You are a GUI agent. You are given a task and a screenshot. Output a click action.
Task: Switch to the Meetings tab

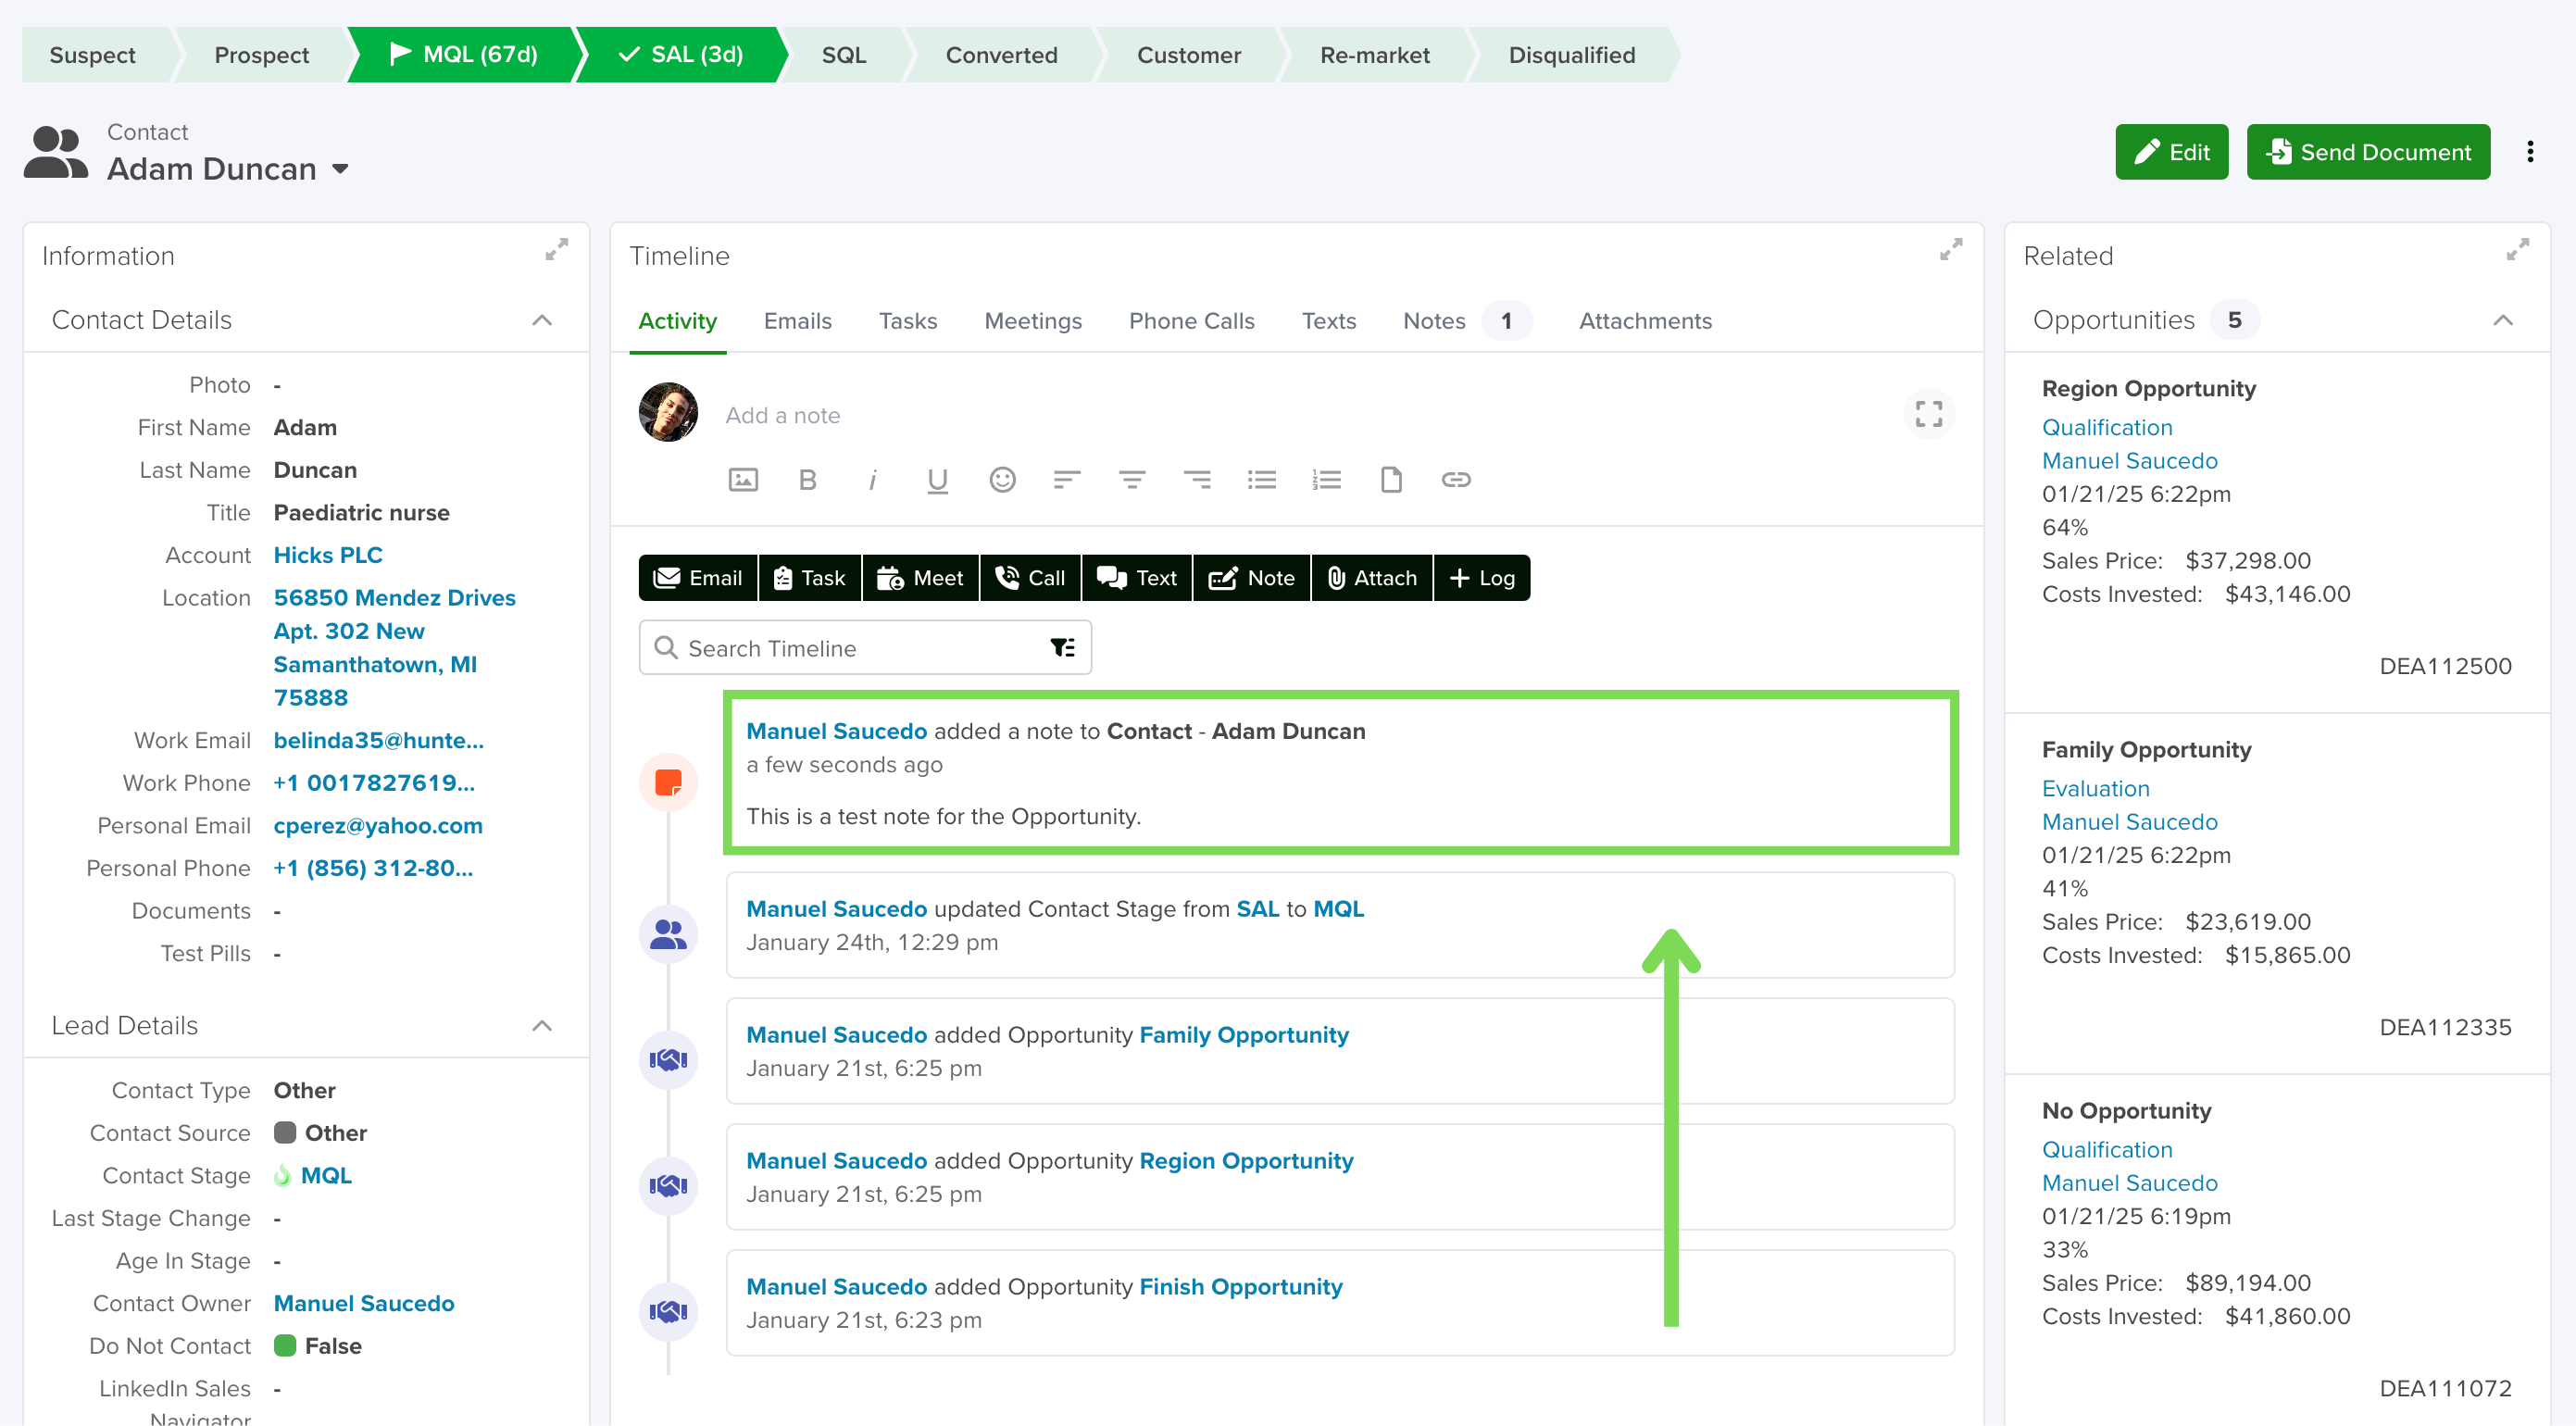tap(1033, 321)
